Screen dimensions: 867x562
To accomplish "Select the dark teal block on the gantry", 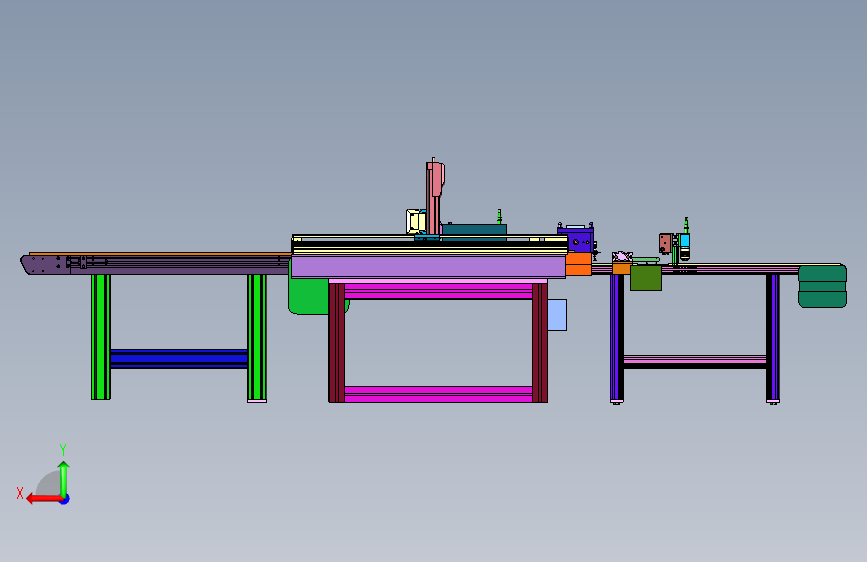I will click(474, 231).
